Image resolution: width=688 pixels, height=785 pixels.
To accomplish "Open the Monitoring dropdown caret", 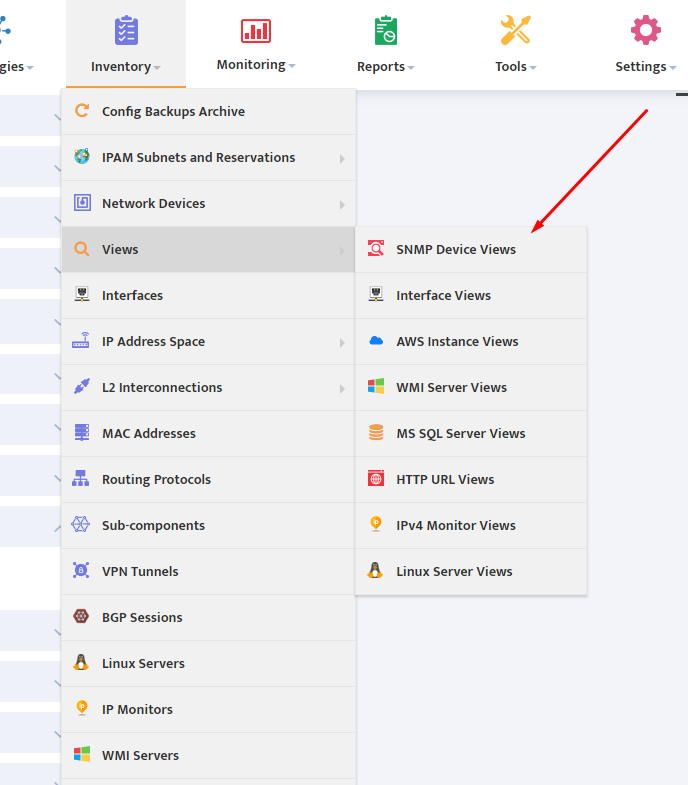I will click(x=292, y=66).
